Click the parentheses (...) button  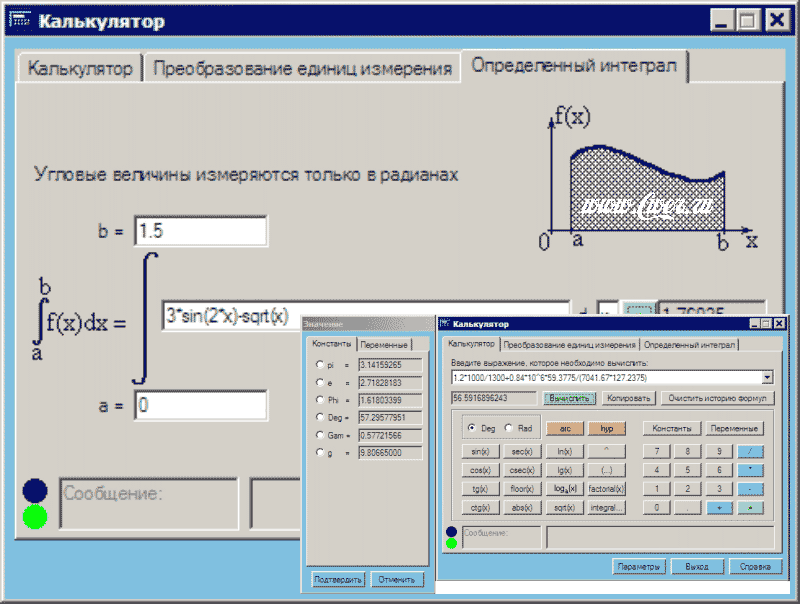[607, 470]
